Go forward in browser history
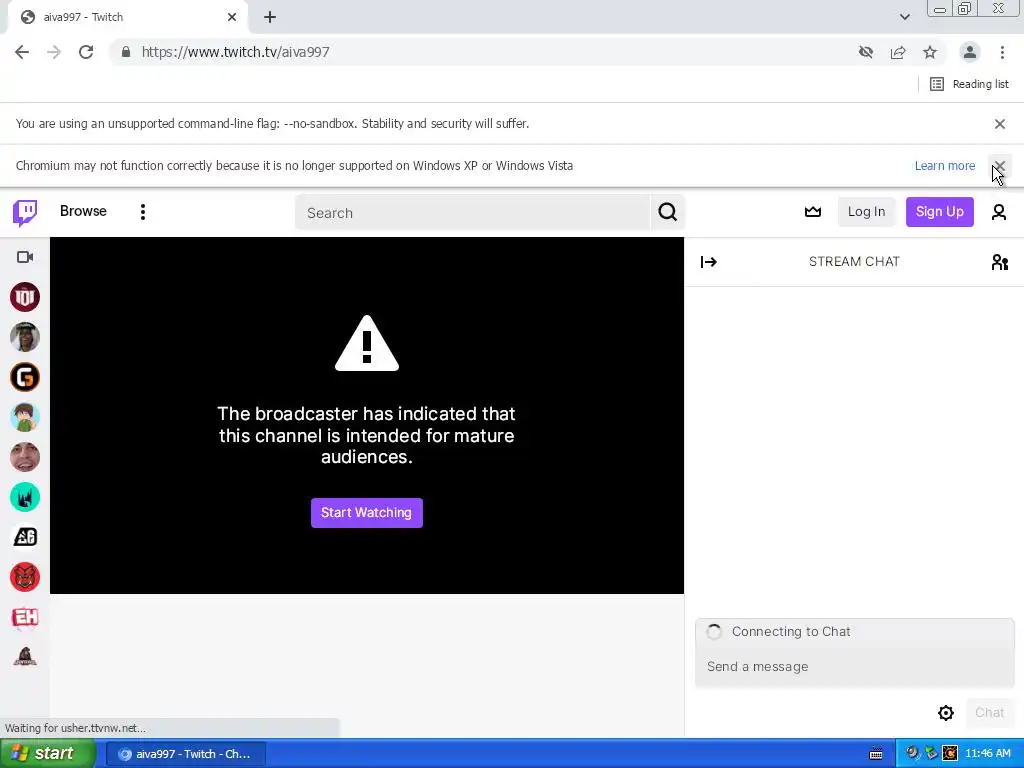 (x=54, y=52)
